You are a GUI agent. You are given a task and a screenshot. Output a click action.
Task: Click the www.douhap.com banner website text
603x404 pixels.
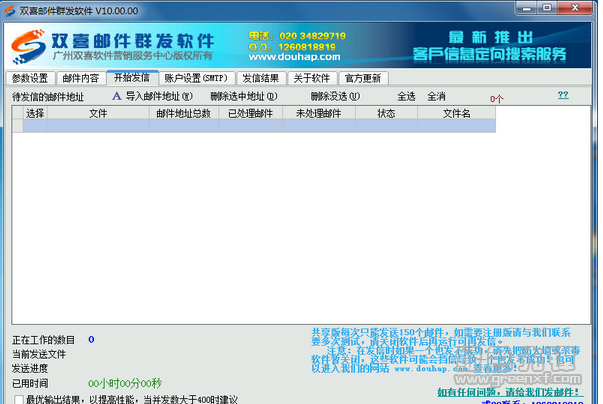click(295, 57)
